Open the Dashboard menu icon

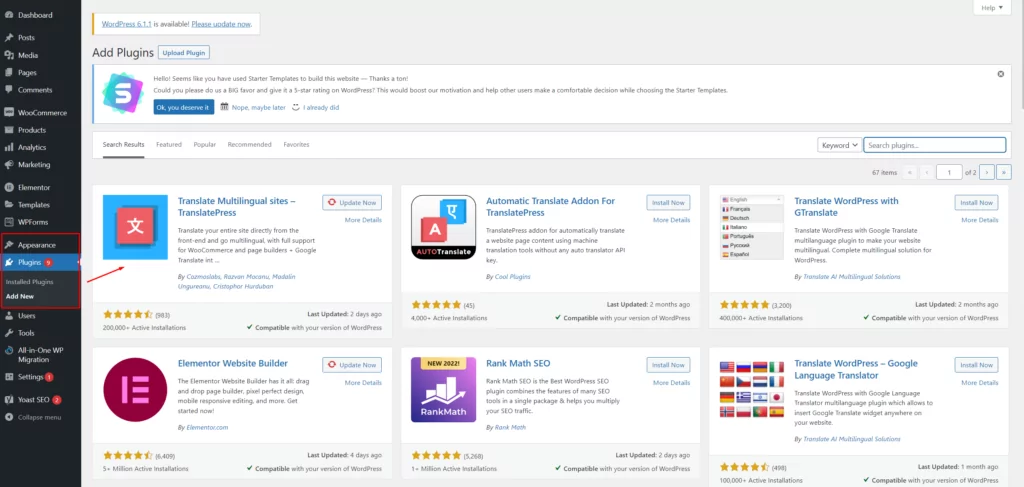coord(9,14)
